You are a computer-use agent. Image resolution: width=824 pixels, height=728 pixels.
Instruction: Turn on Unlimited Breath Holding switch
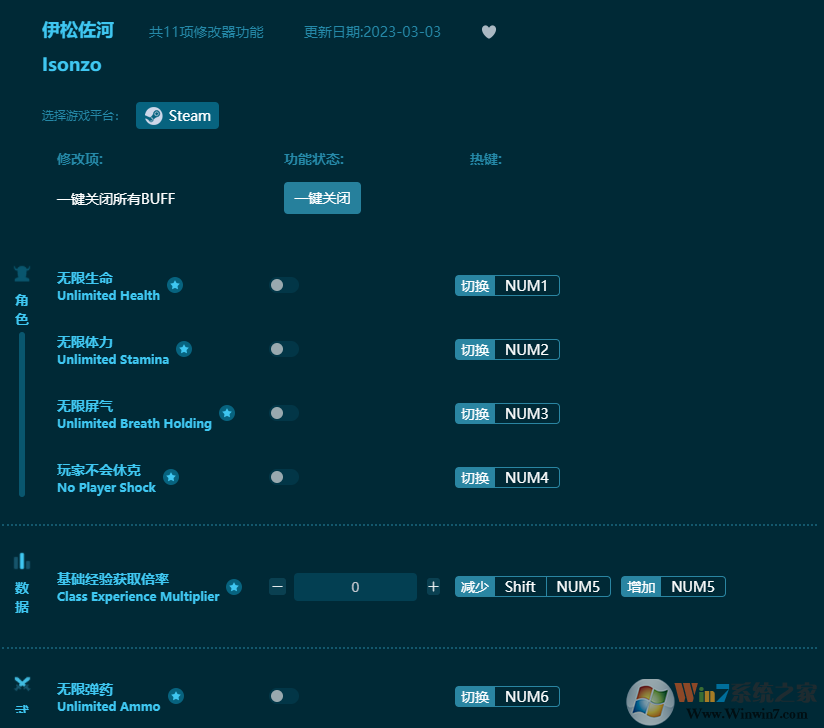tap(284, 413)
